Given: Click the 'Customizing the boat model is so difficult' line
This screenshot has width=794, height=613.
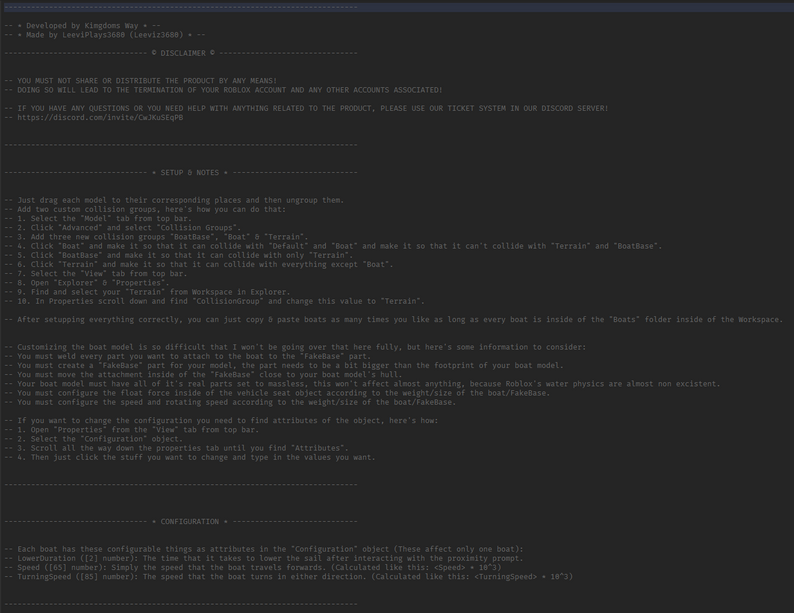Looking at the screenshot, I should pos(295,347).
